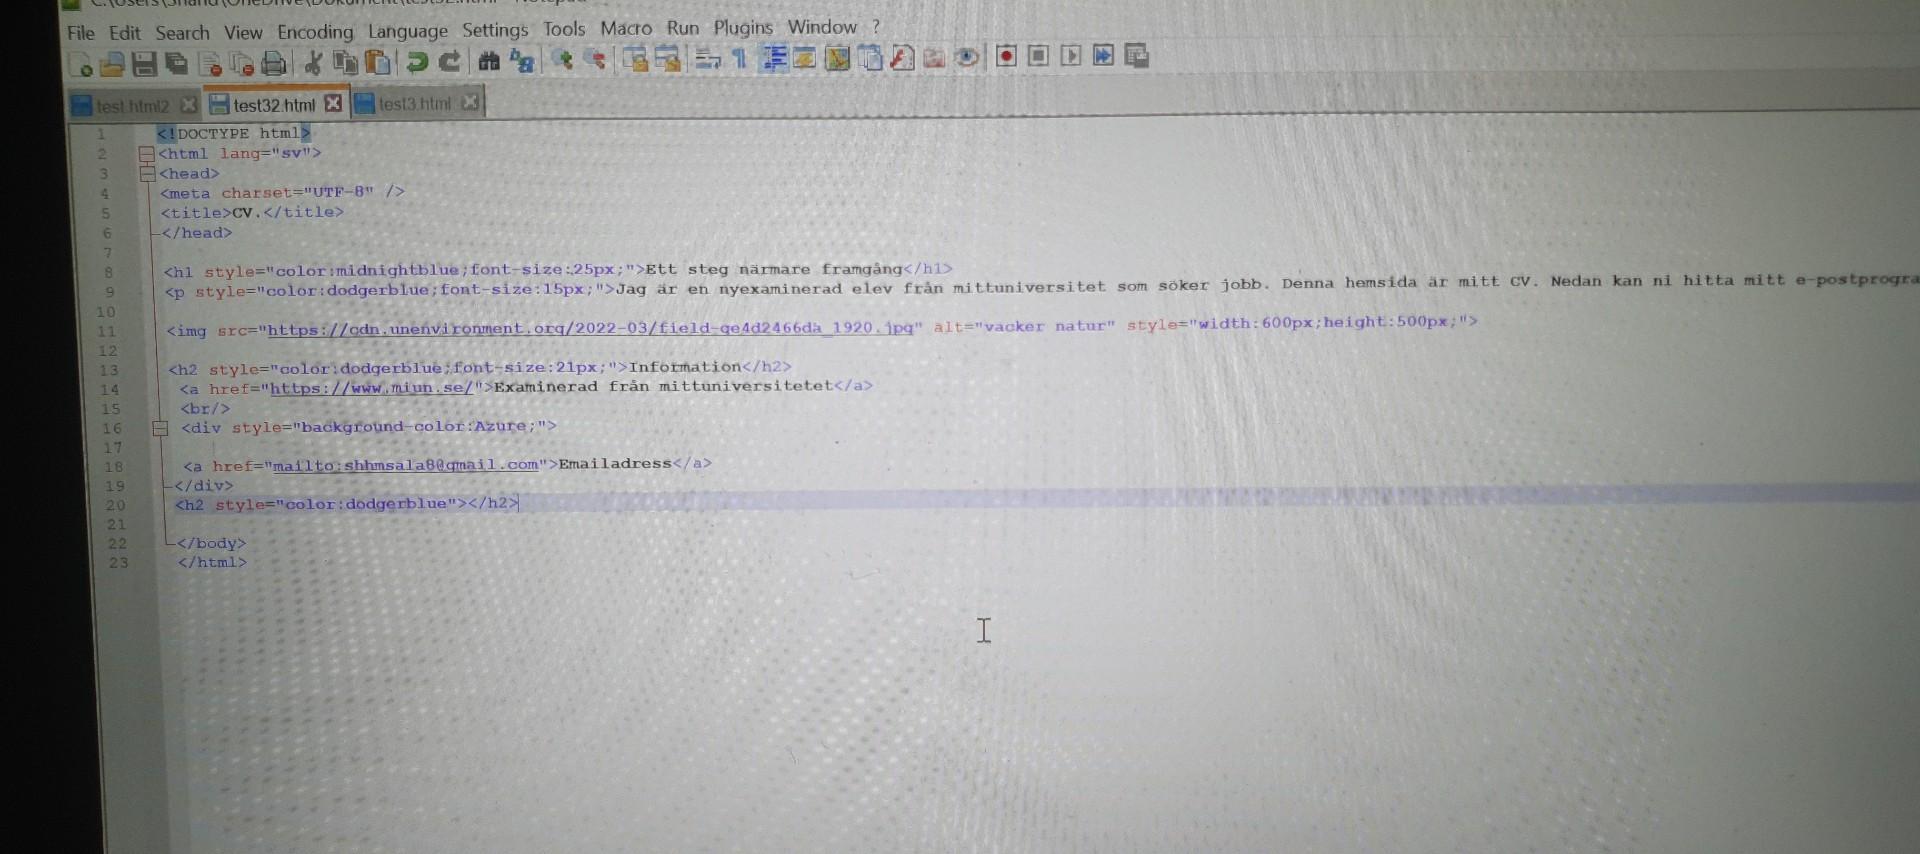Screen dimensions: 1920x854
Task: Toggle synchronized vertical scrolling
Action: [636, 60]
